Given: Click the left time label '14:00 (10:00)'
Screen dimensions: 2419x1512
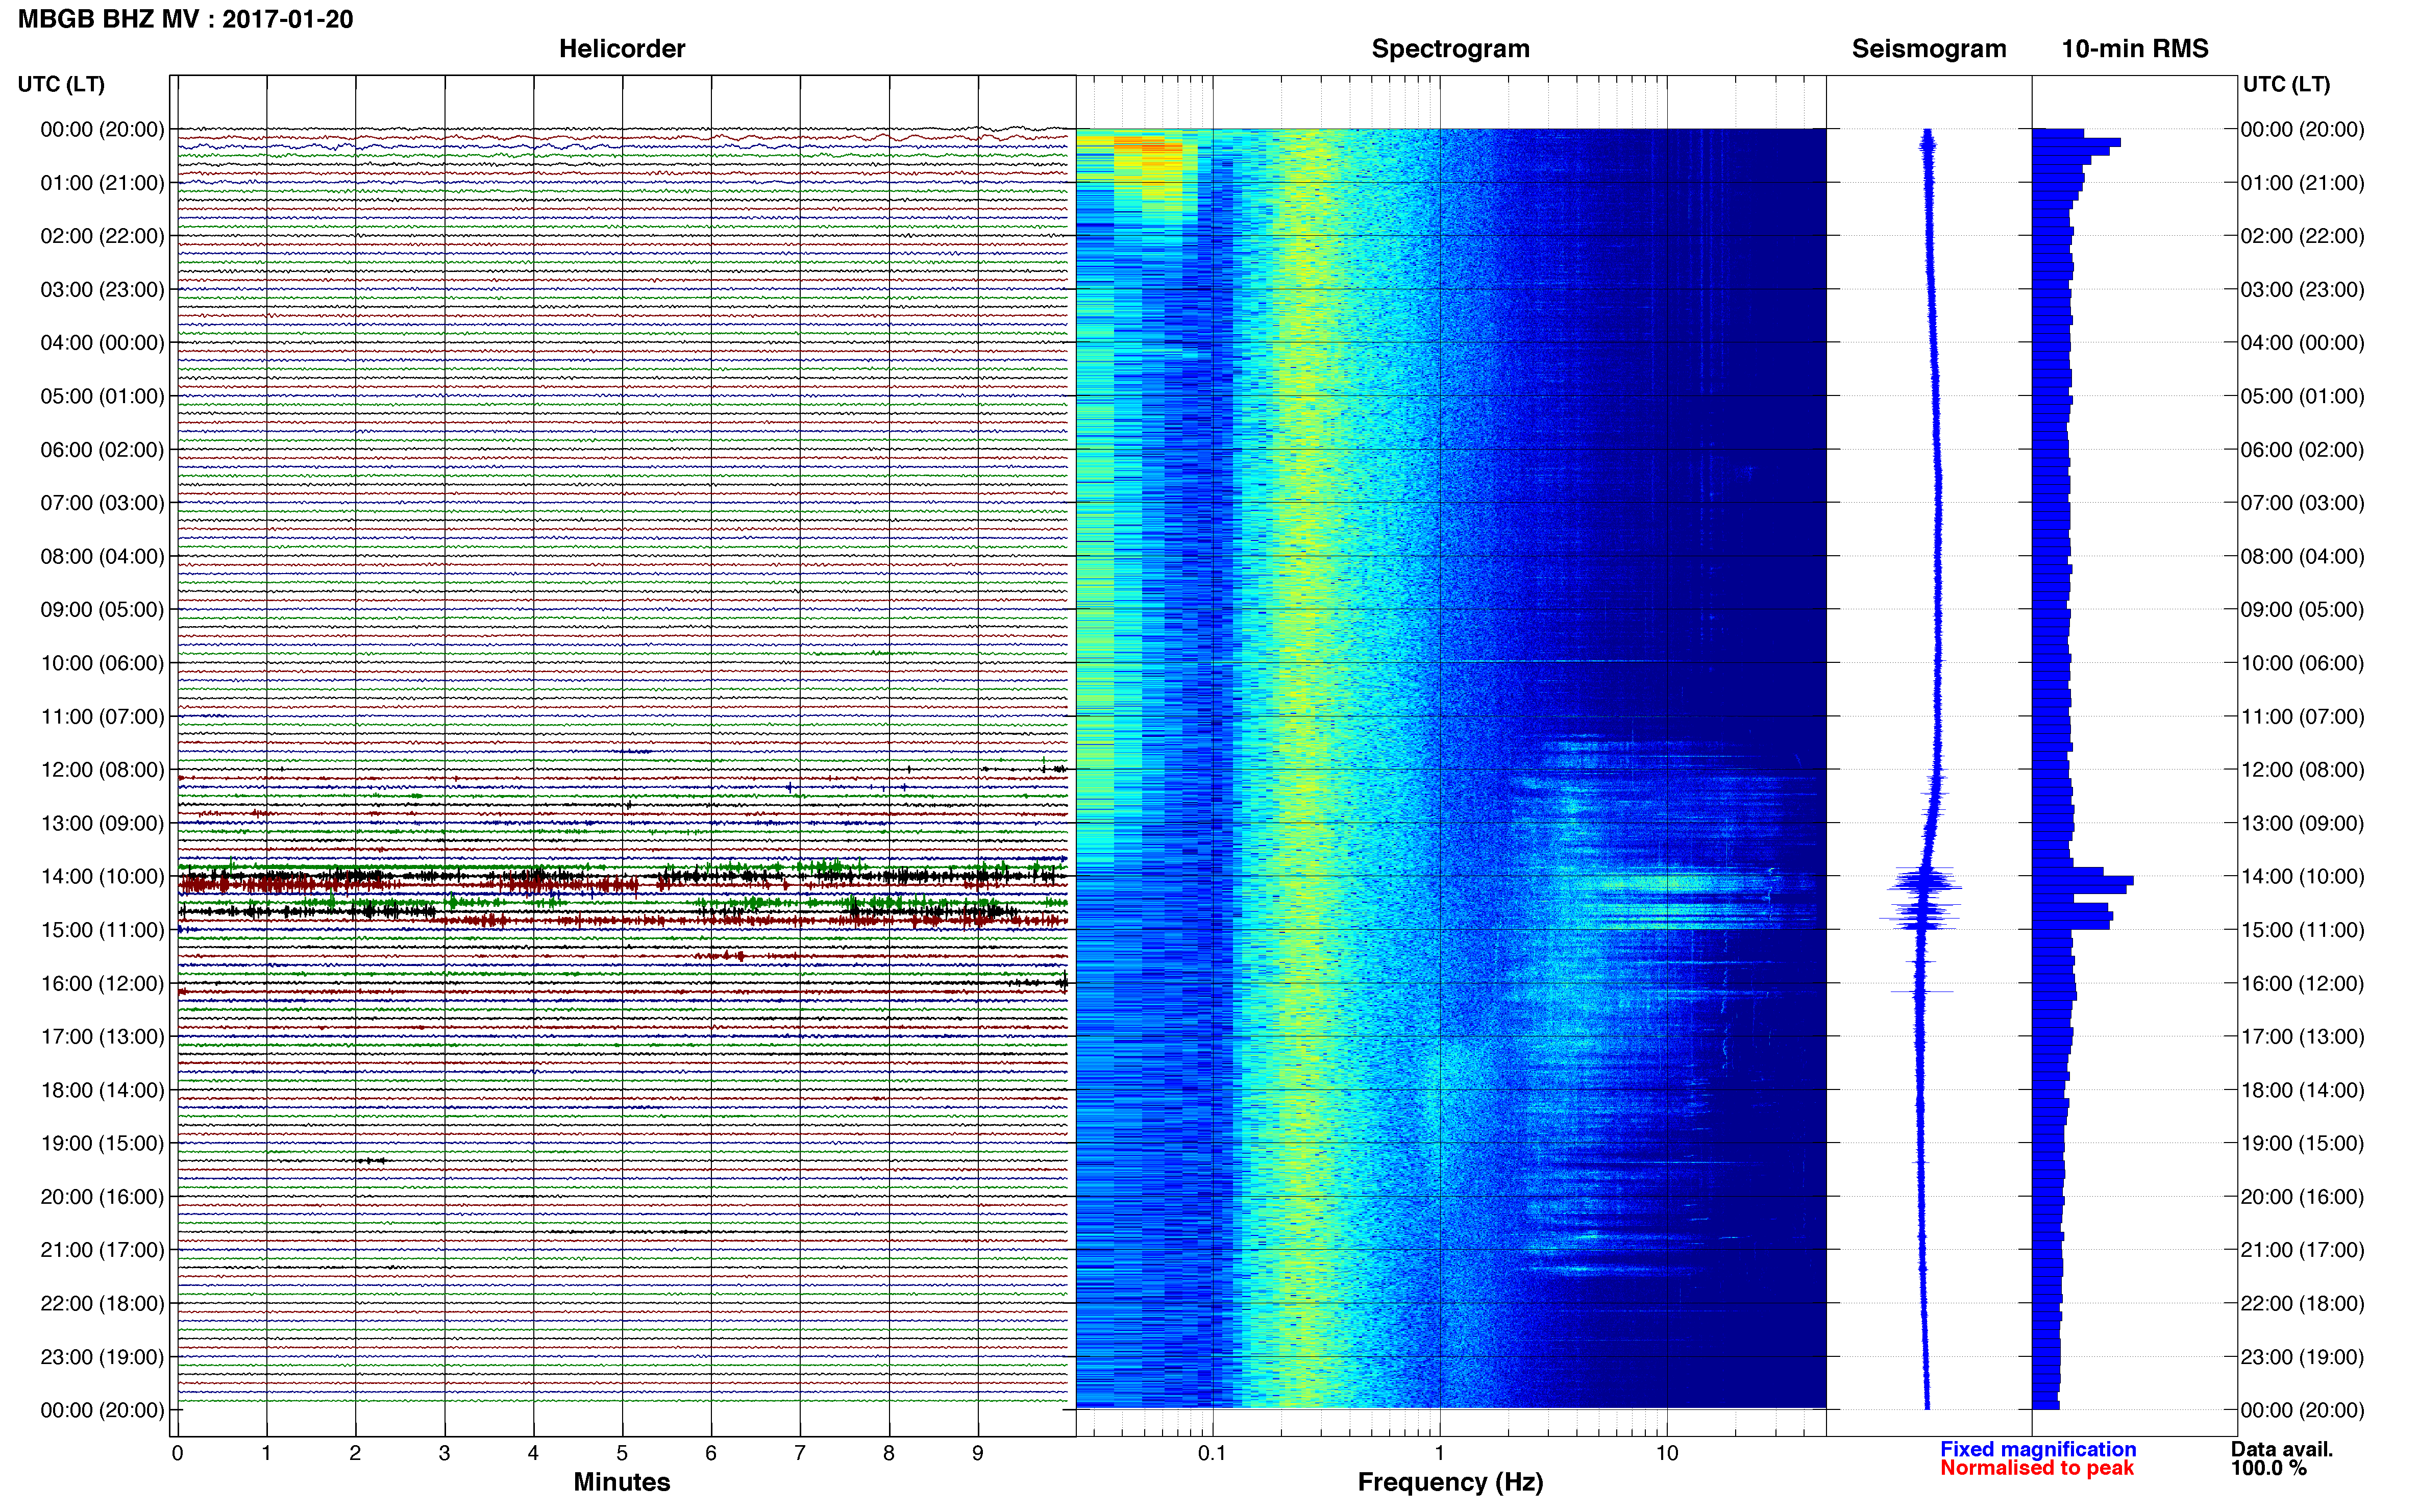Looking at the screenshot, I should coord(102,877).
